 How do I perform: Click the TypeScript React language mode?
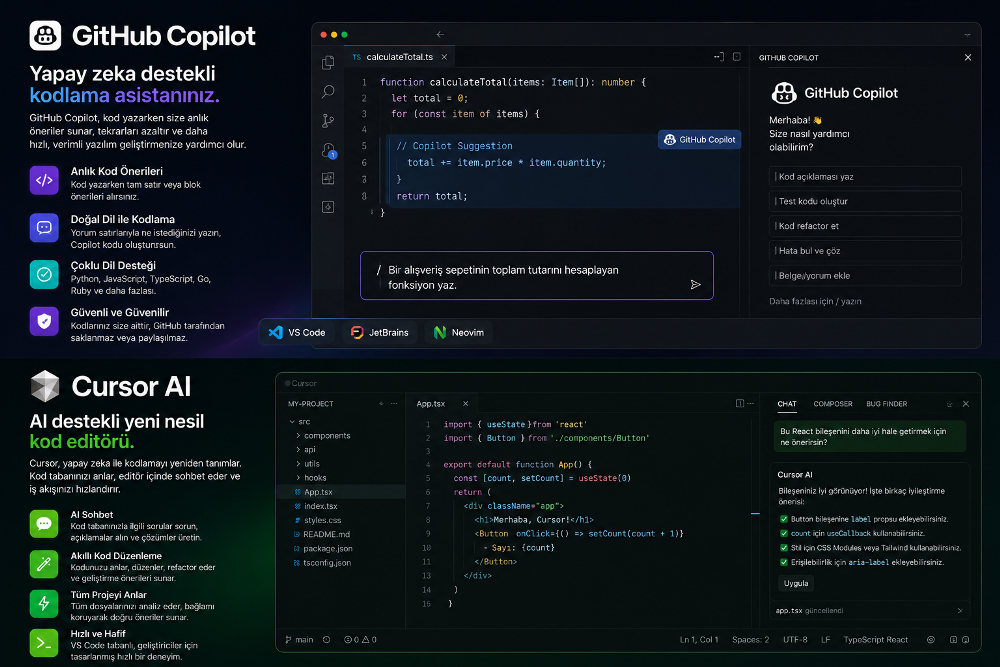876,640
